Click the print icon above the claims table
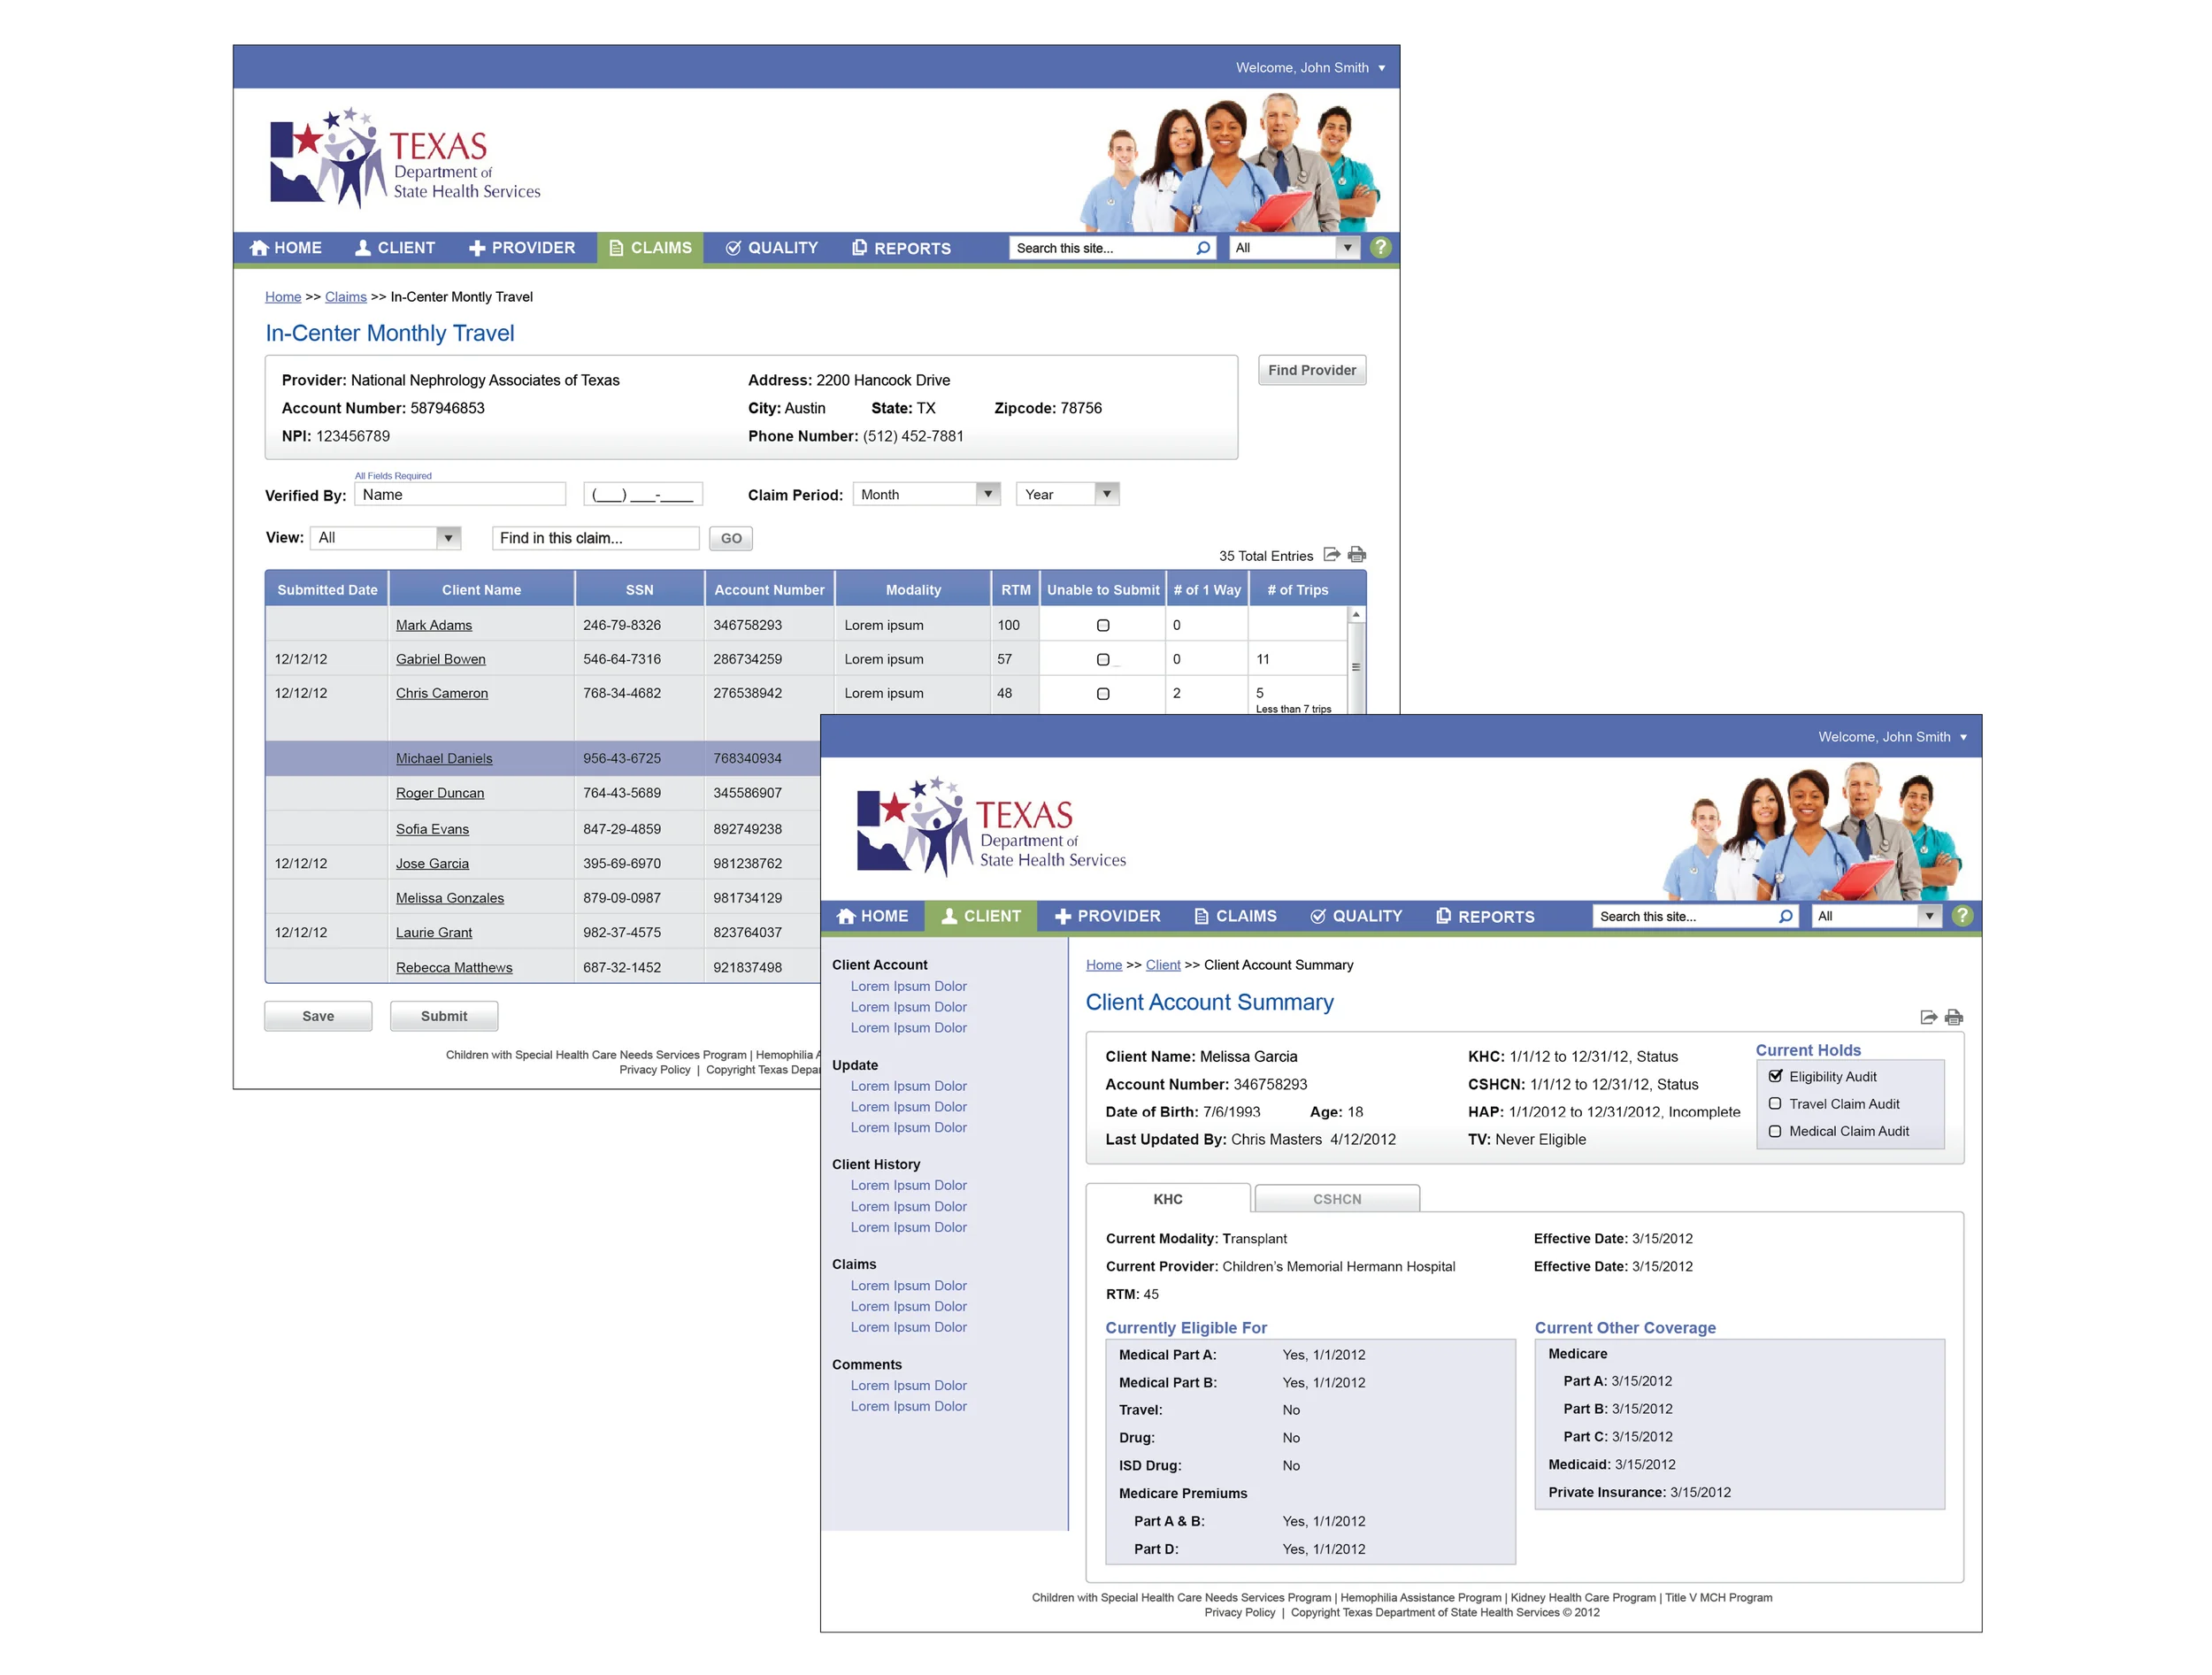The image size is (2212, 1675). click(1357, 554)
